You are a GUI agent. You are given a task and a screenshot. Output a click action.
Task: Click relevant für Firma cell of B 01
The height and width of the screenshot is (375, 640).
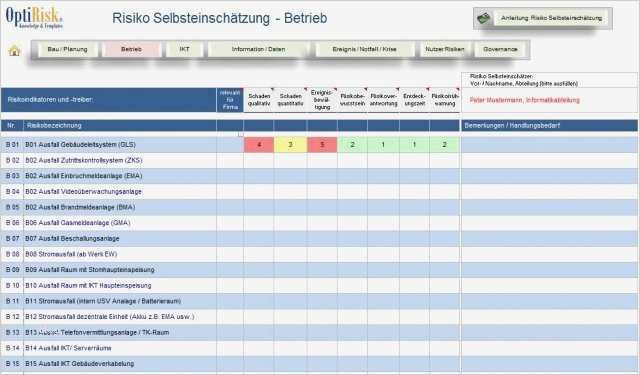tap(230, 145)
